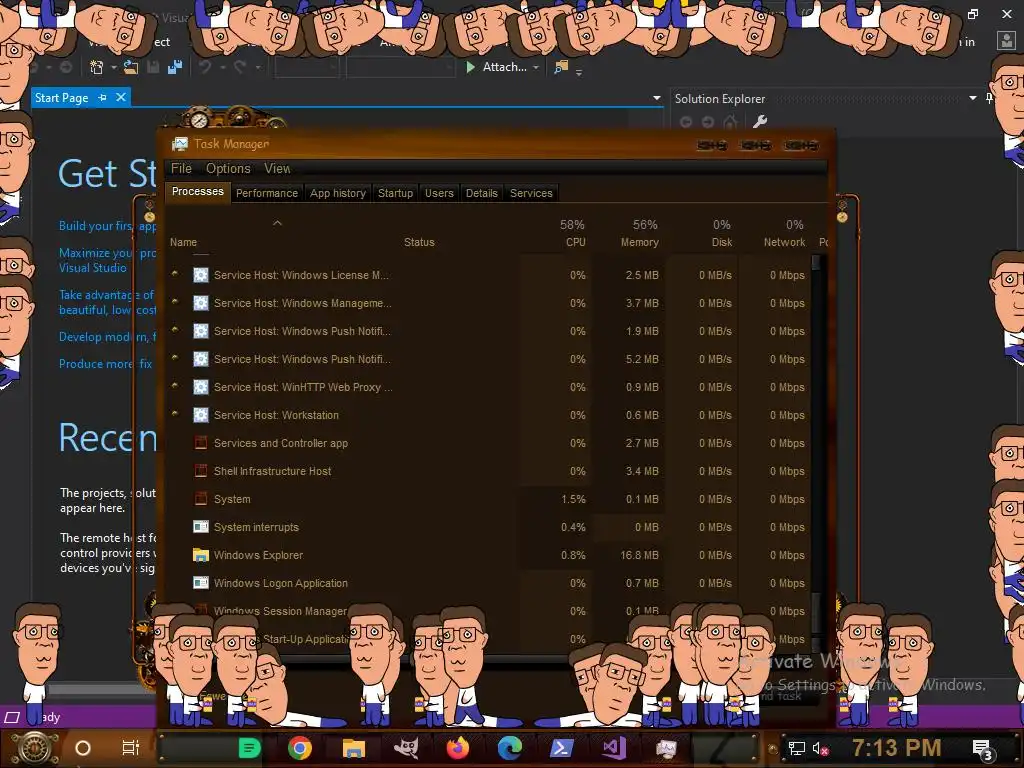Open File Explorer from the taskbar
The height and width of the screenshot is (768, 1024).
click(353, 748)
